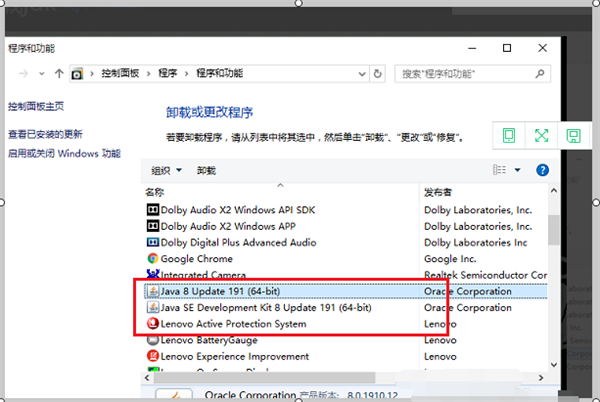Click the Java SE Development Kit icon
600x402 pixels.
point(153,308)
